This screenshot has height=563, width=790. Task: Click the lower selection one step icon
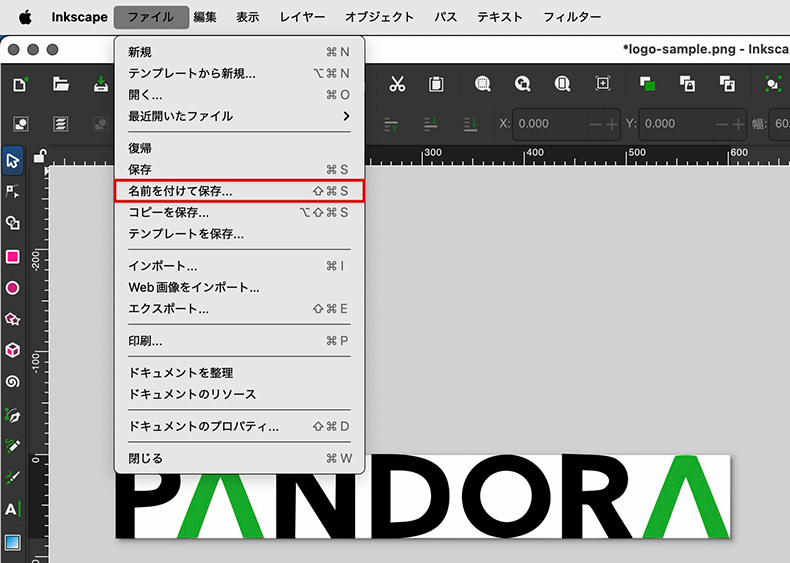(431, 124)
